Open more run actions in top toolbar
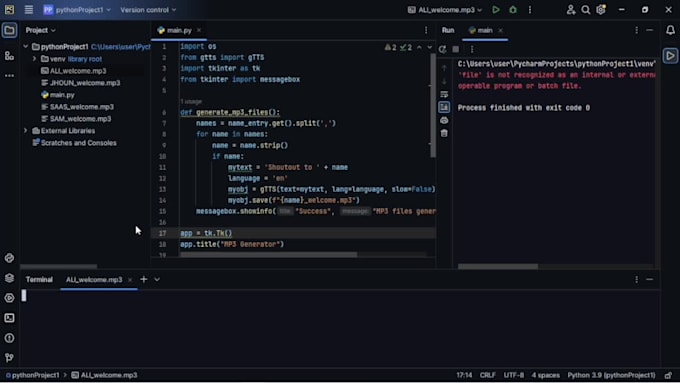The height and width of the screenshot is (383, 680). 530,10
